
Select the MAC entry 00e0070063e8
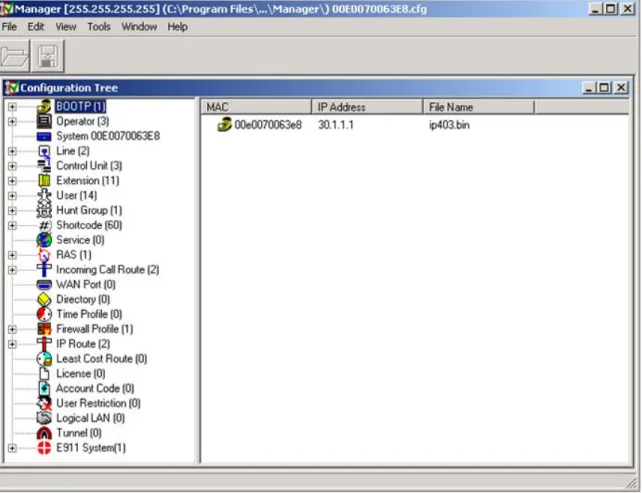(x=268, y=124)
